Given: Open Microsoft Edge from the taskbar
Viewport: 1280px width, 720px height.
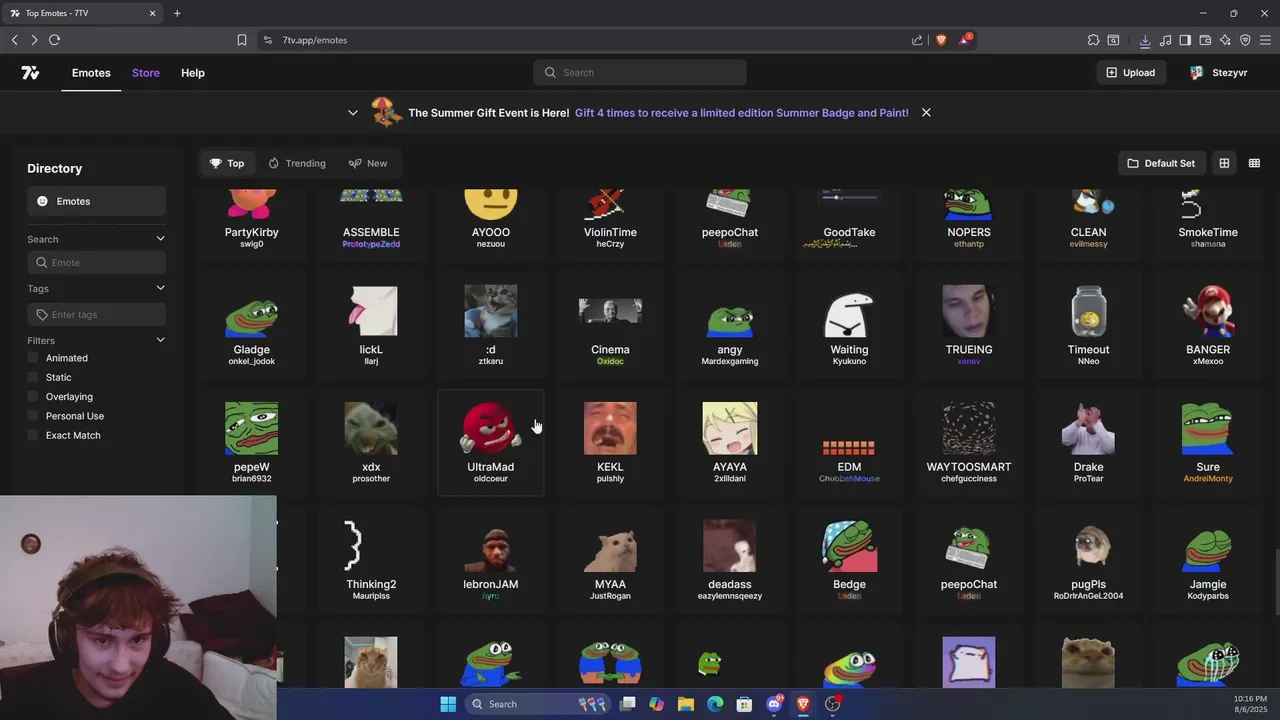Looking at the screenshot, I should (x=715, y=704).
